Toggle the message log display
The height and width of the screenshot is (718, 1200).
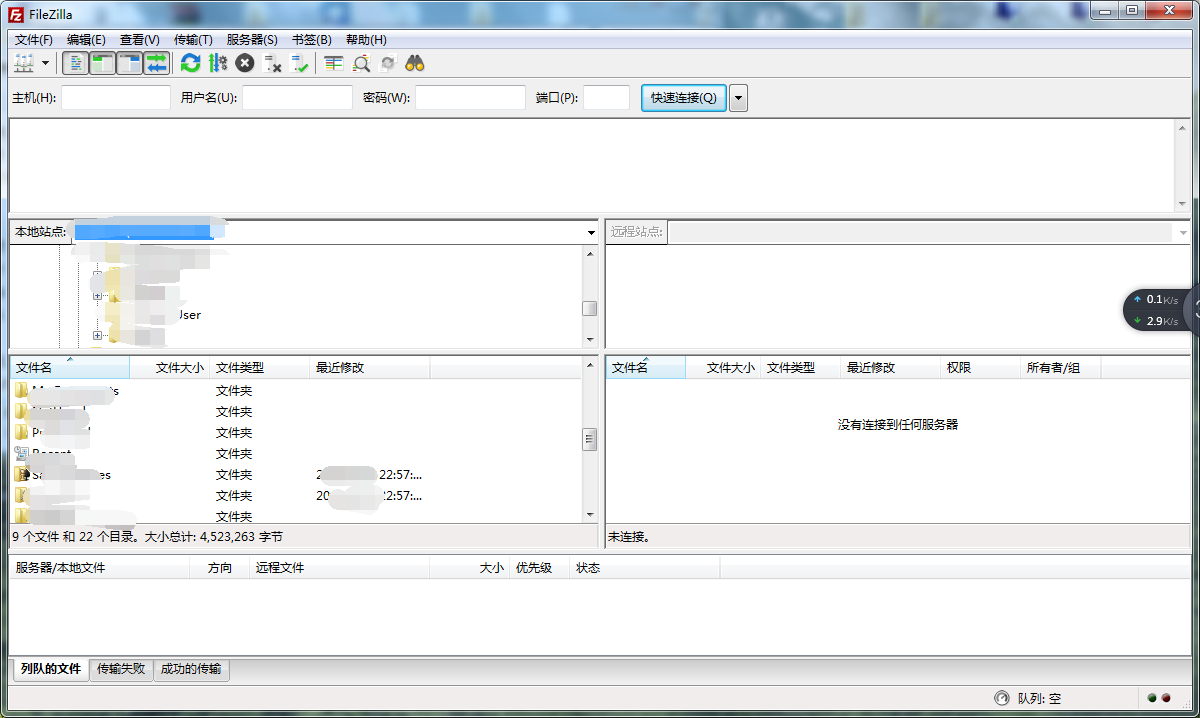click(x=75, y=63)
